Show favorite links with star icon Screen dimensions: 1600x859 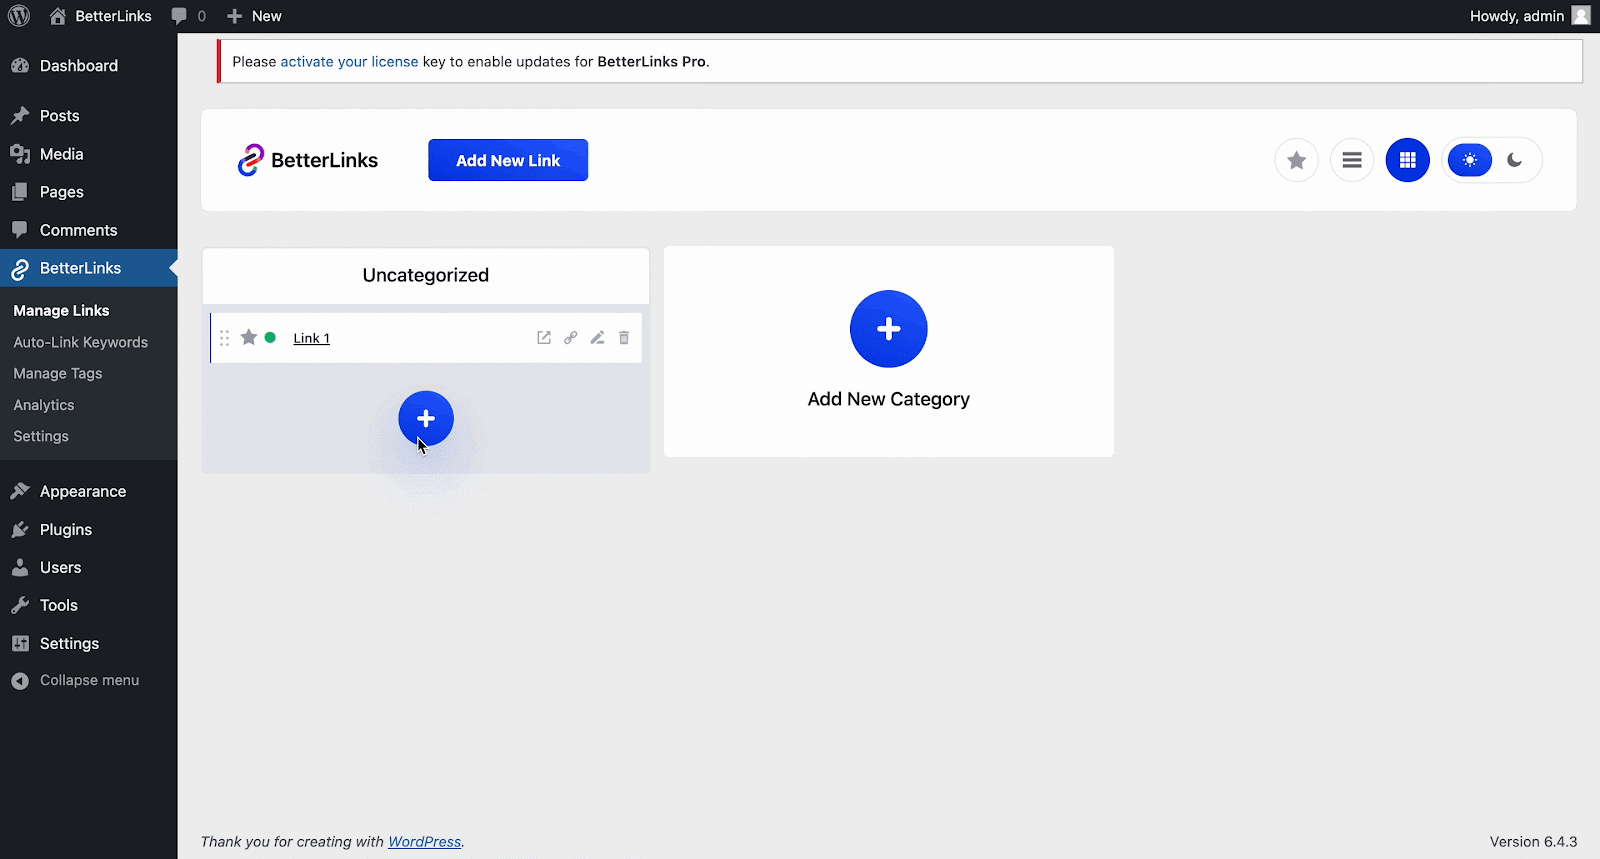pos(1297,160)
